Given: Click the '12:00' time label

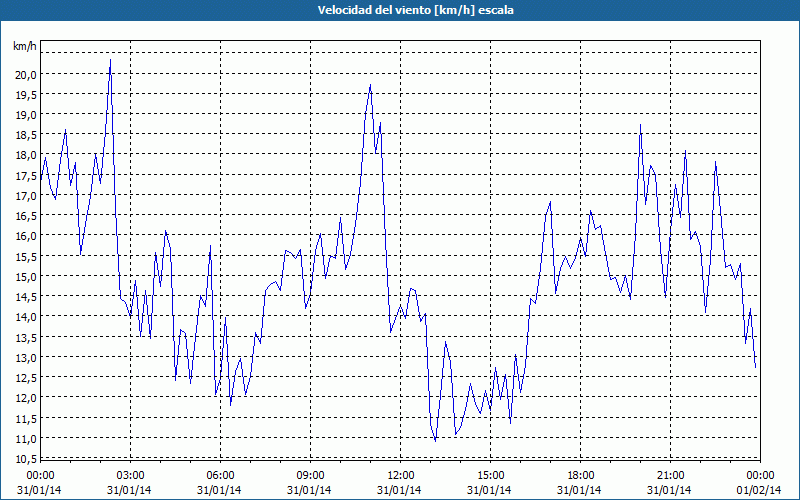Looking at the screenshot, I should [400, 476].
